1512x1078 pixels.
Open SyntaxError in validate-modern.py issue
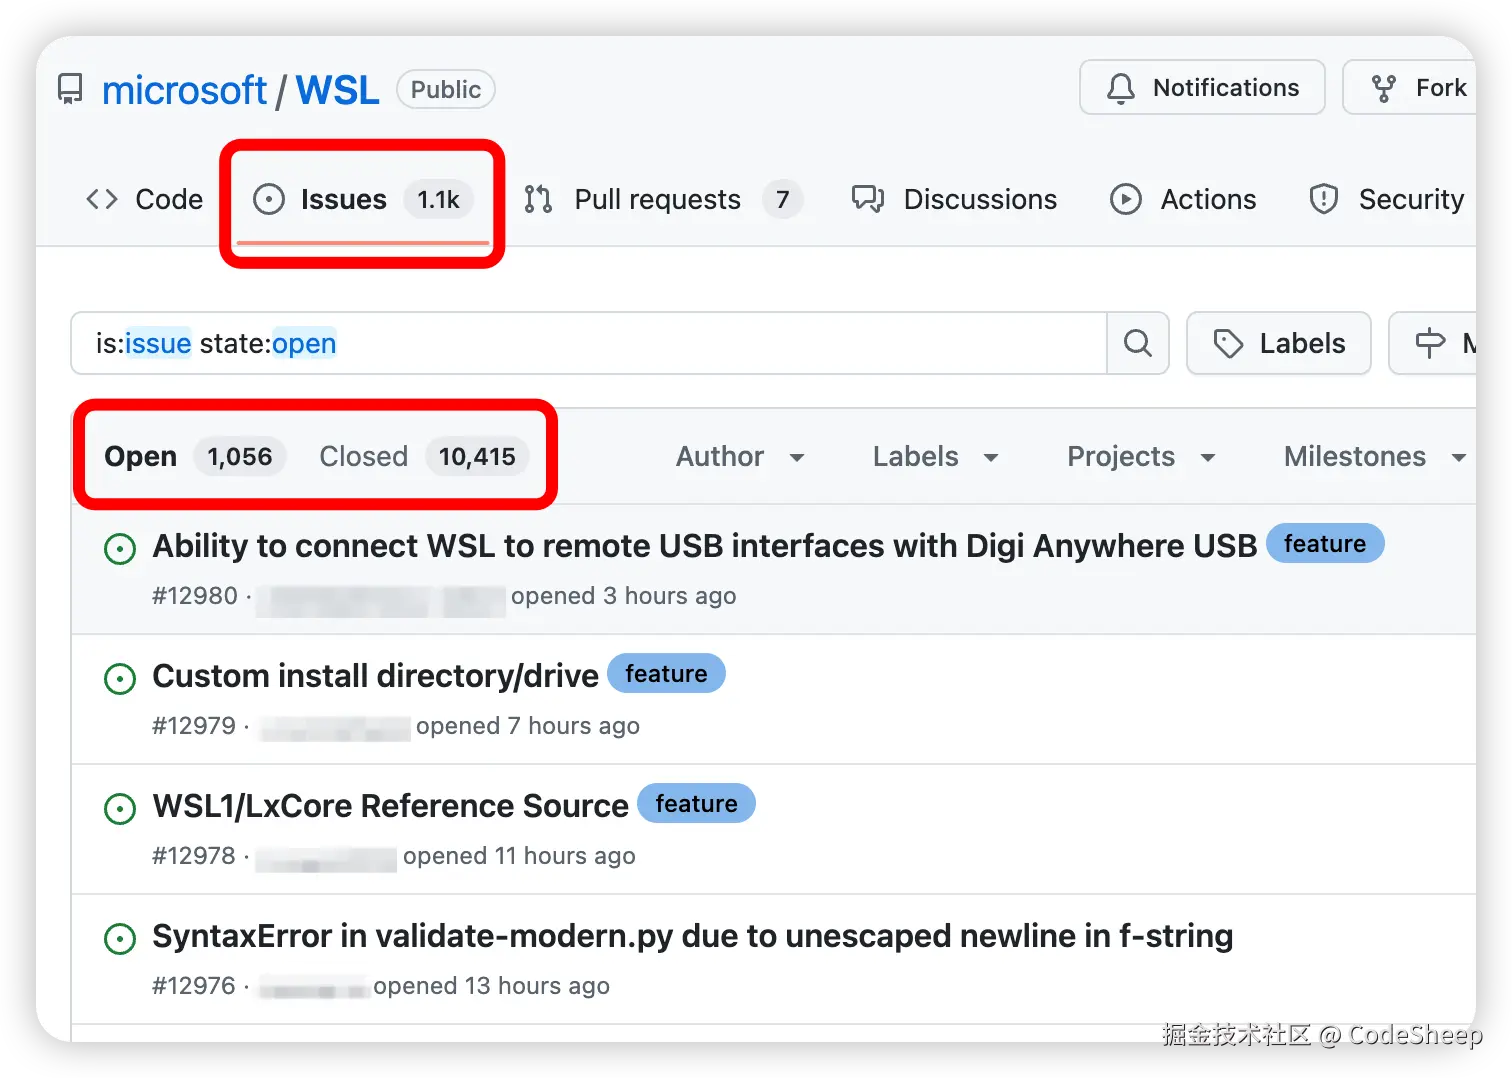pos(692,936)
